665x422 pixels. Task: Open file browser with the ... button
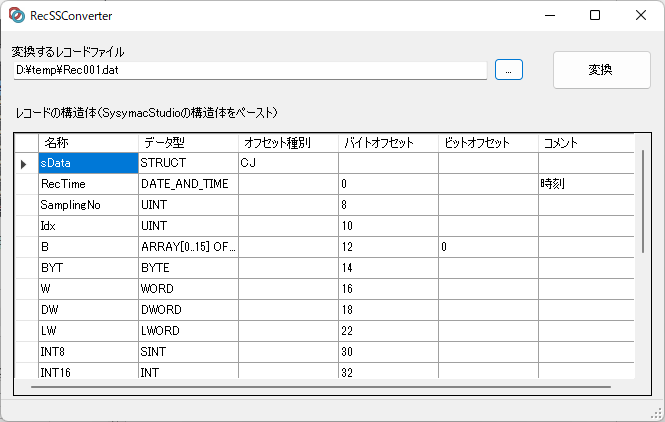pyautogui.click(x=508, y=70)
